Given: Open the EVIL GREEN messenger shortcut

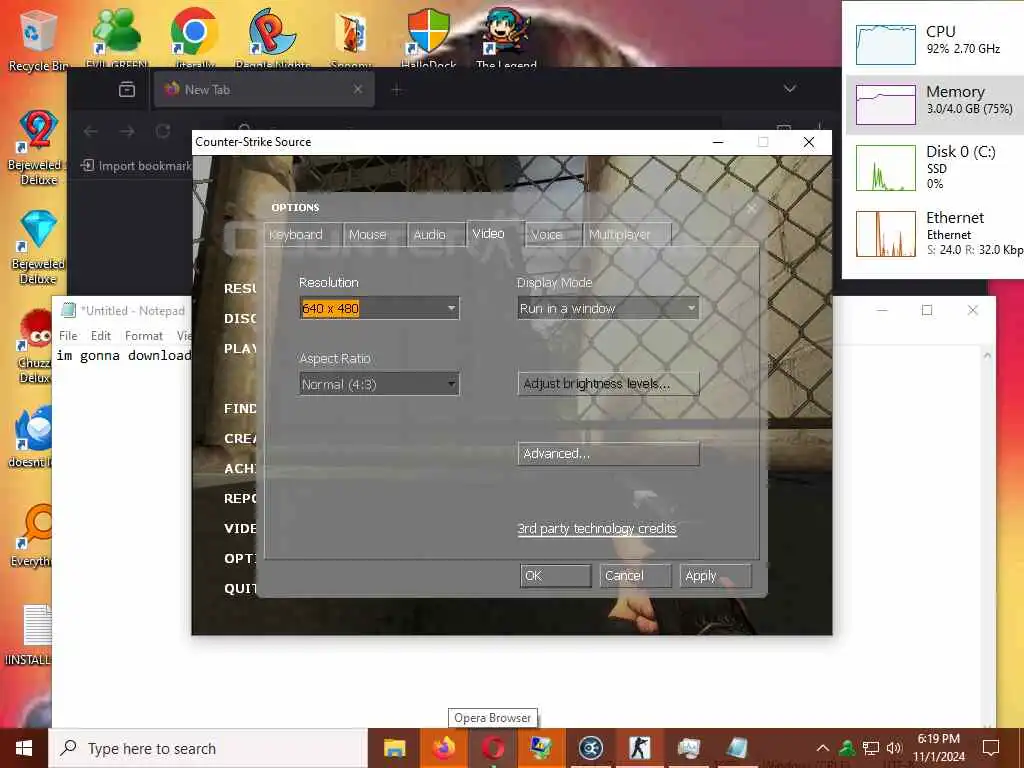Looking at the screenshot, I should click(x=116, y=38).
